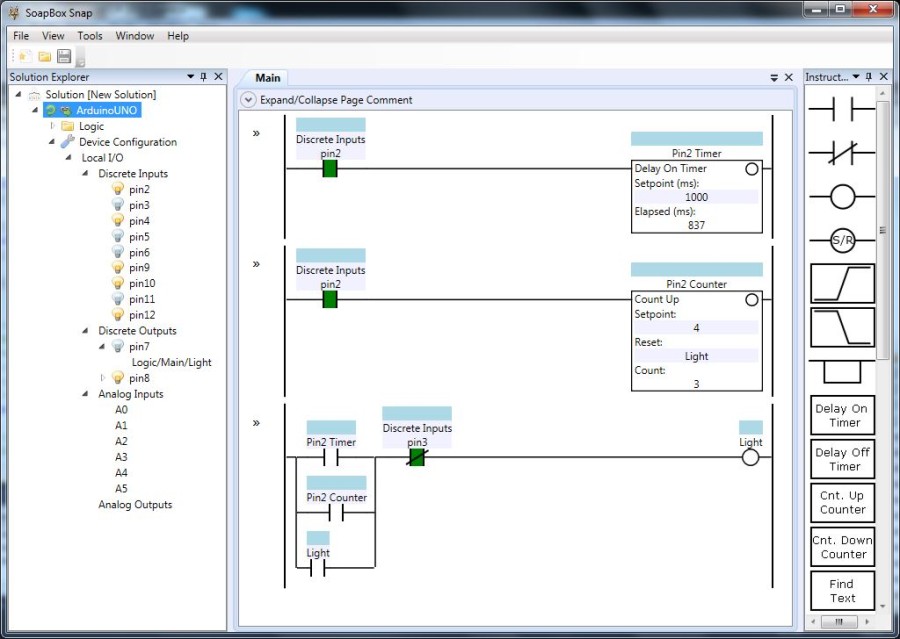Select the rising edge instruction

(x=841, y=283)
